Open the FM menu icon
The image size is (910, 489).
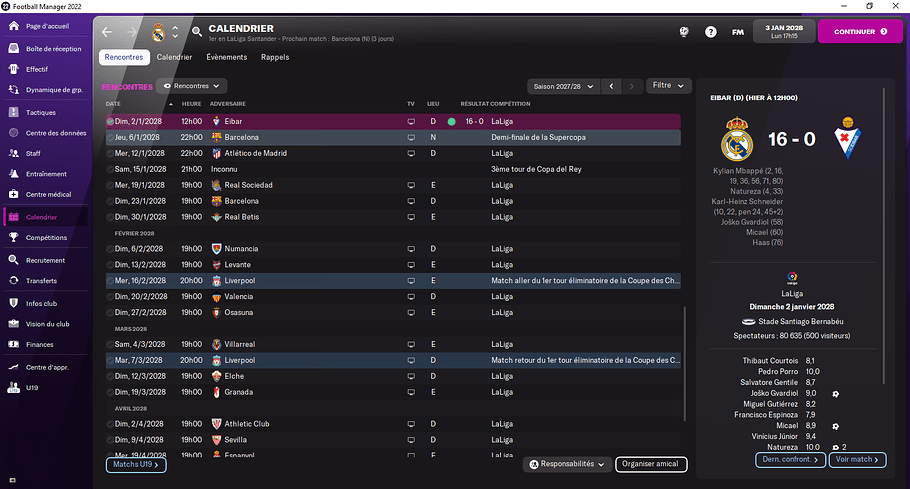point(738,32)
